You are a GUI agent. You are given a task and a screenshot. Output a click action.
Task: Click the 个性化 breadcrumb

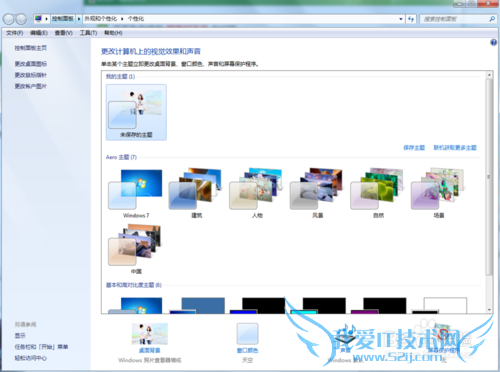[x=136, y=19]
